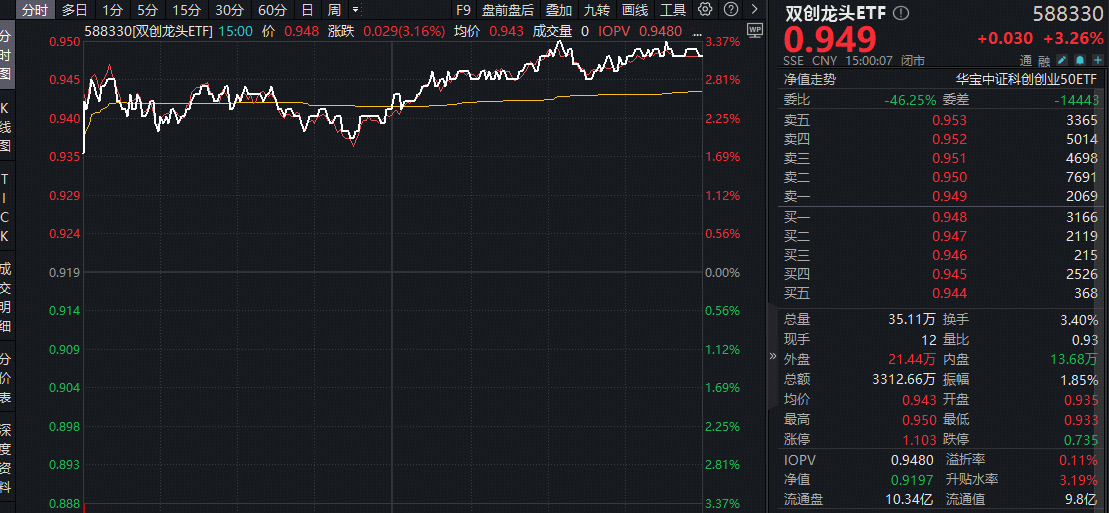1109x513 pixels.
Task: Add stock with plus icon
Action: tap(1097, 60)
